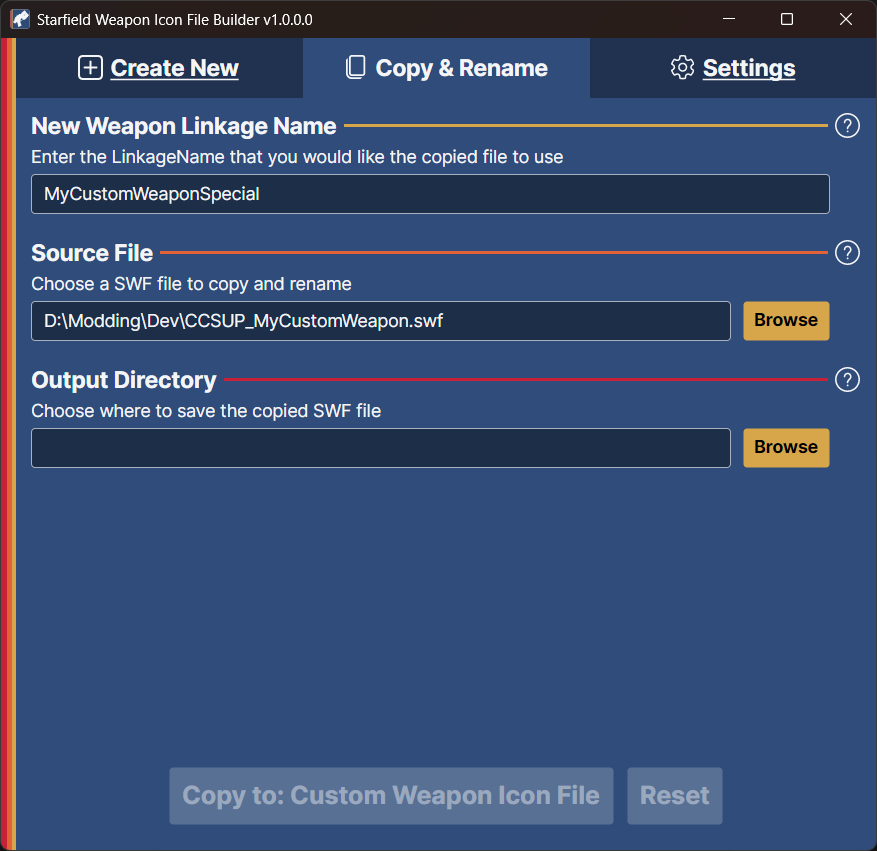This screenshot has height=851, width=877.
Task: Switch to the Copy & Rename tab
Action: pyautogui.click(x=446, y=68)
